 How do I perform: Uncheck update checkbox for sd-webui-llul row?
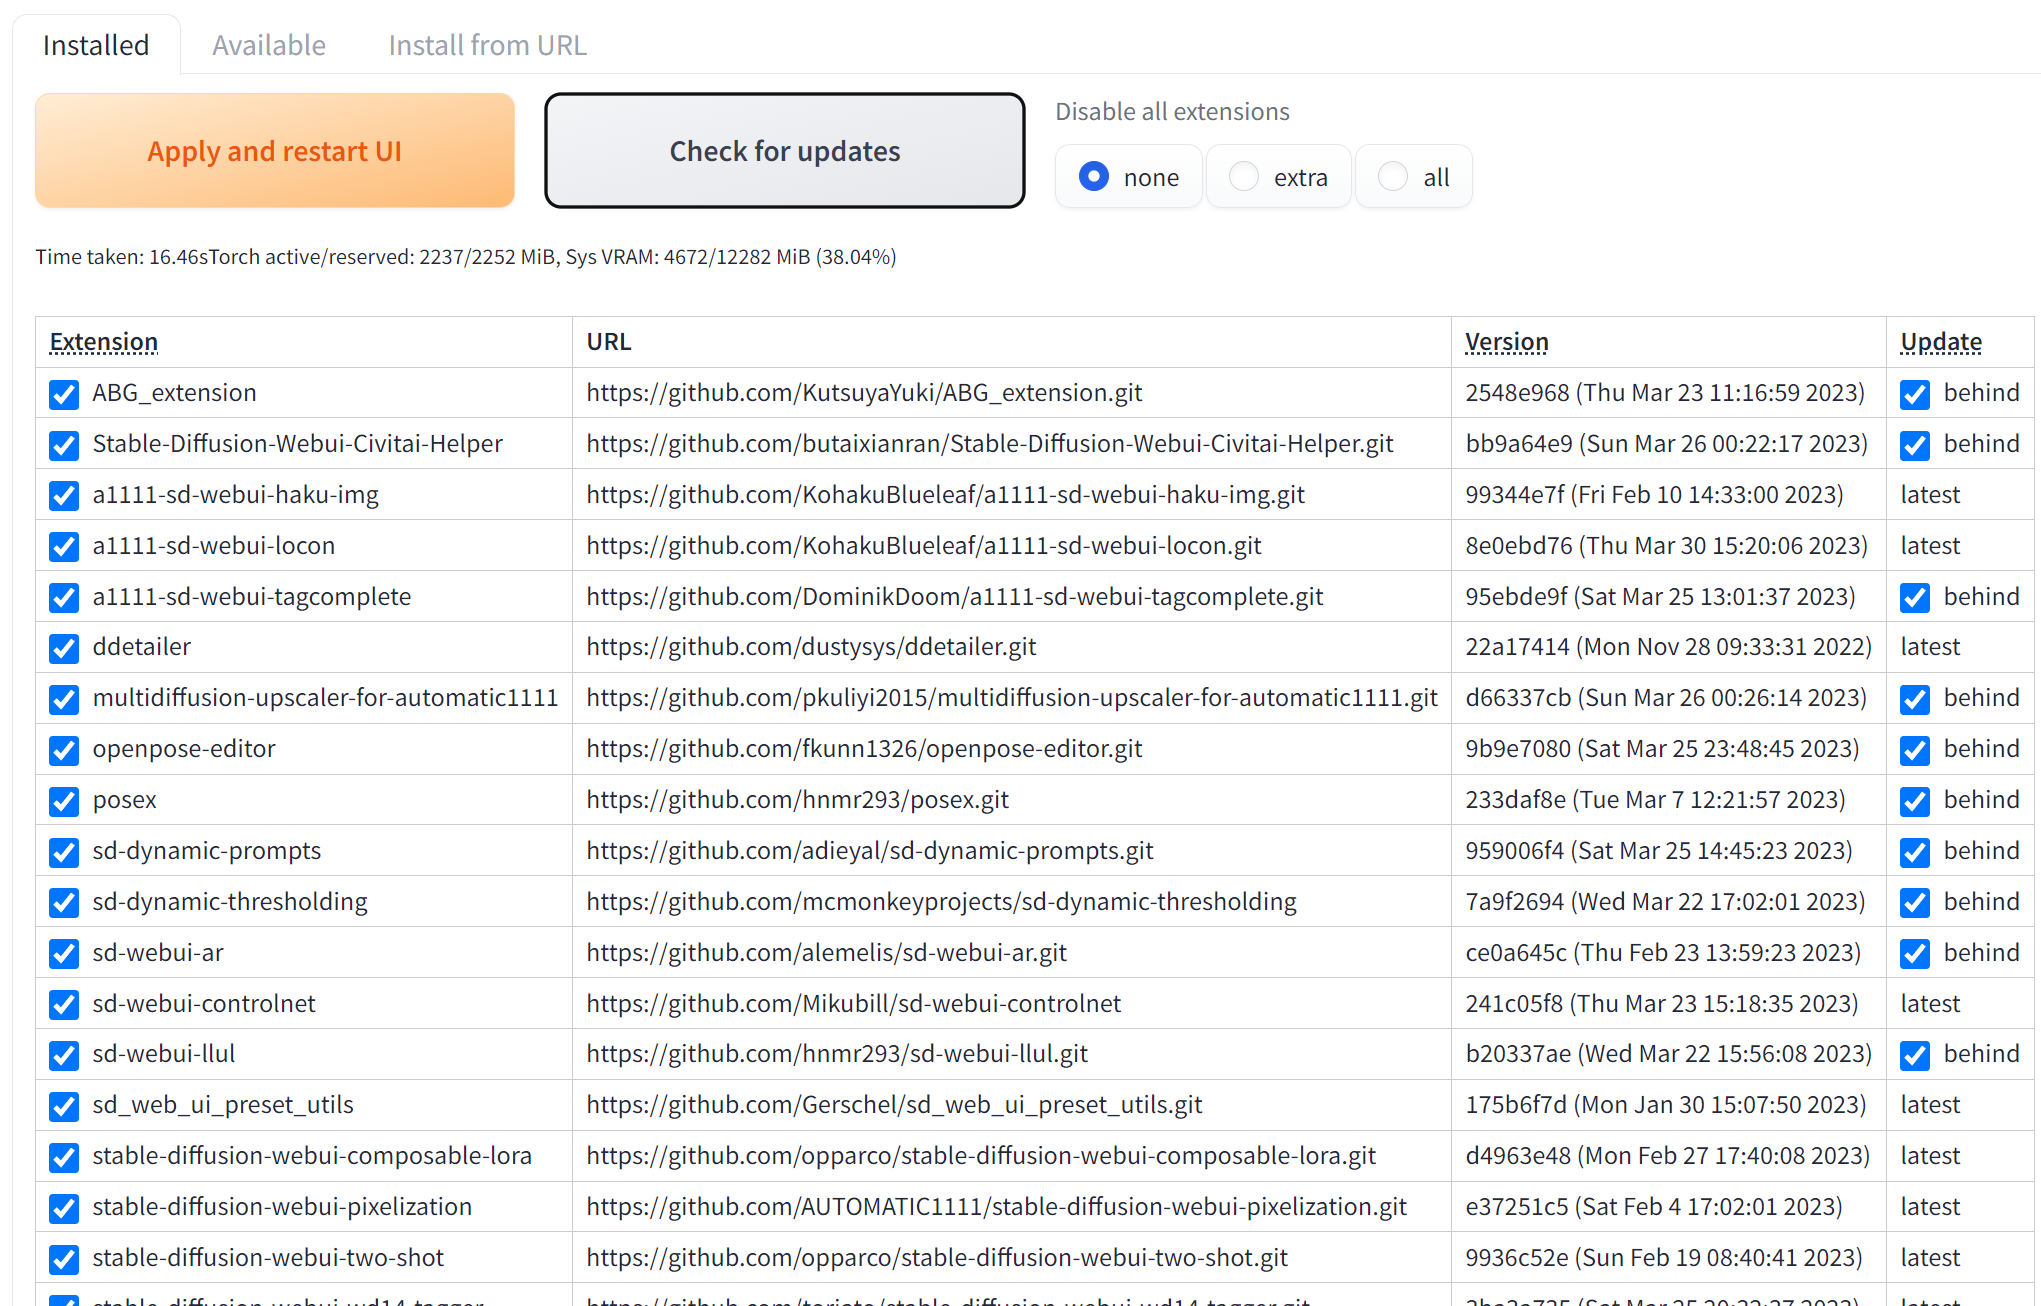(1915, 1055)
